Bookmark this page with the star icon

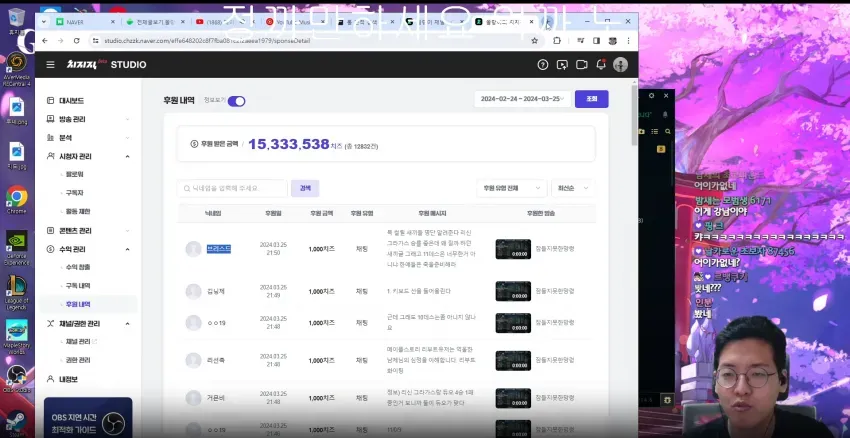(x=535, y=41)
